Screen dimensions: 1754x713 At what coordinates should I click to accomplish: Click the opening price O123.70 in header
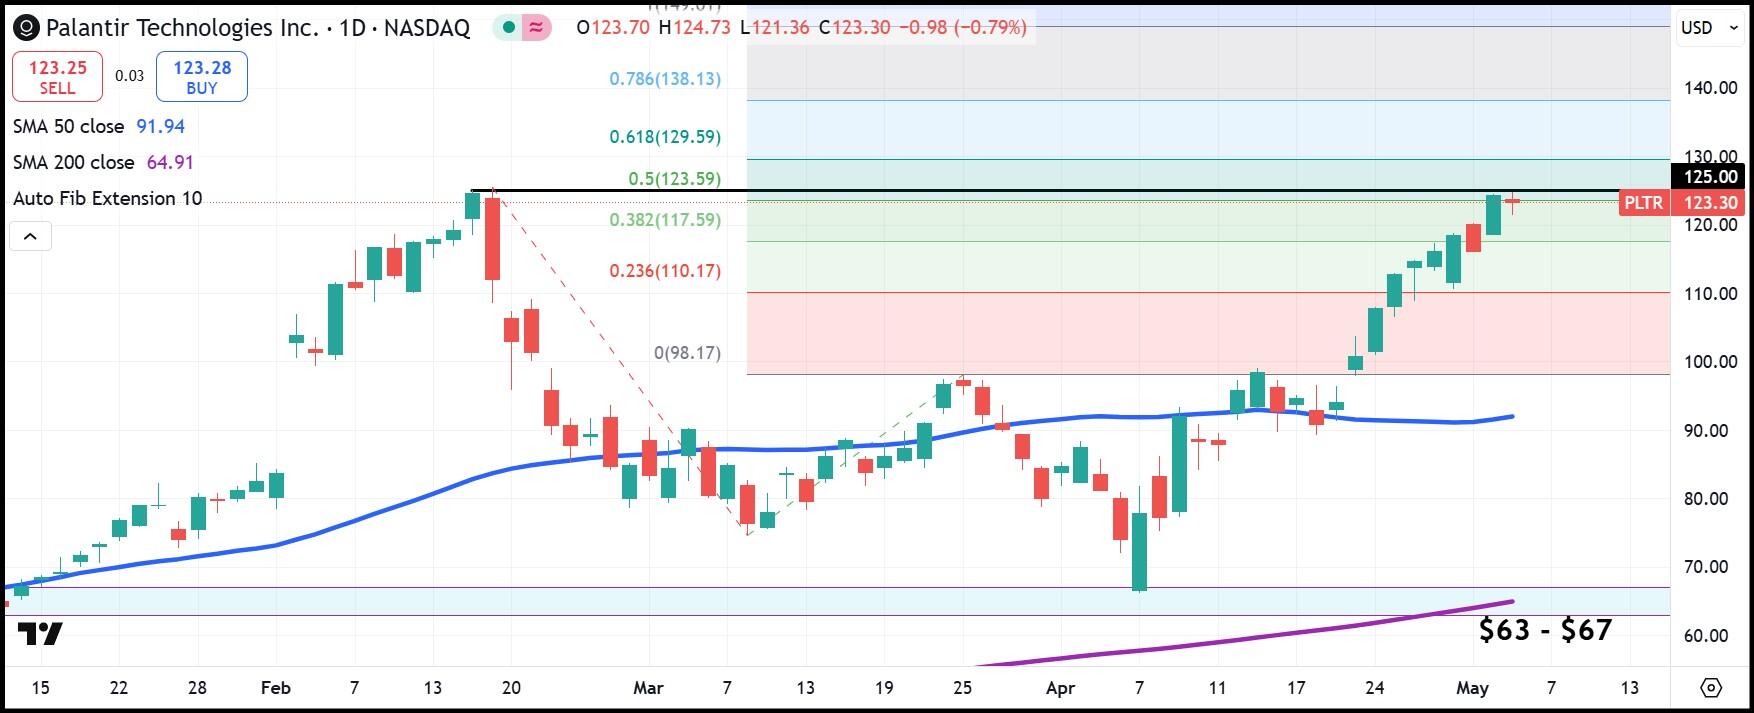[x=613, y=28]
